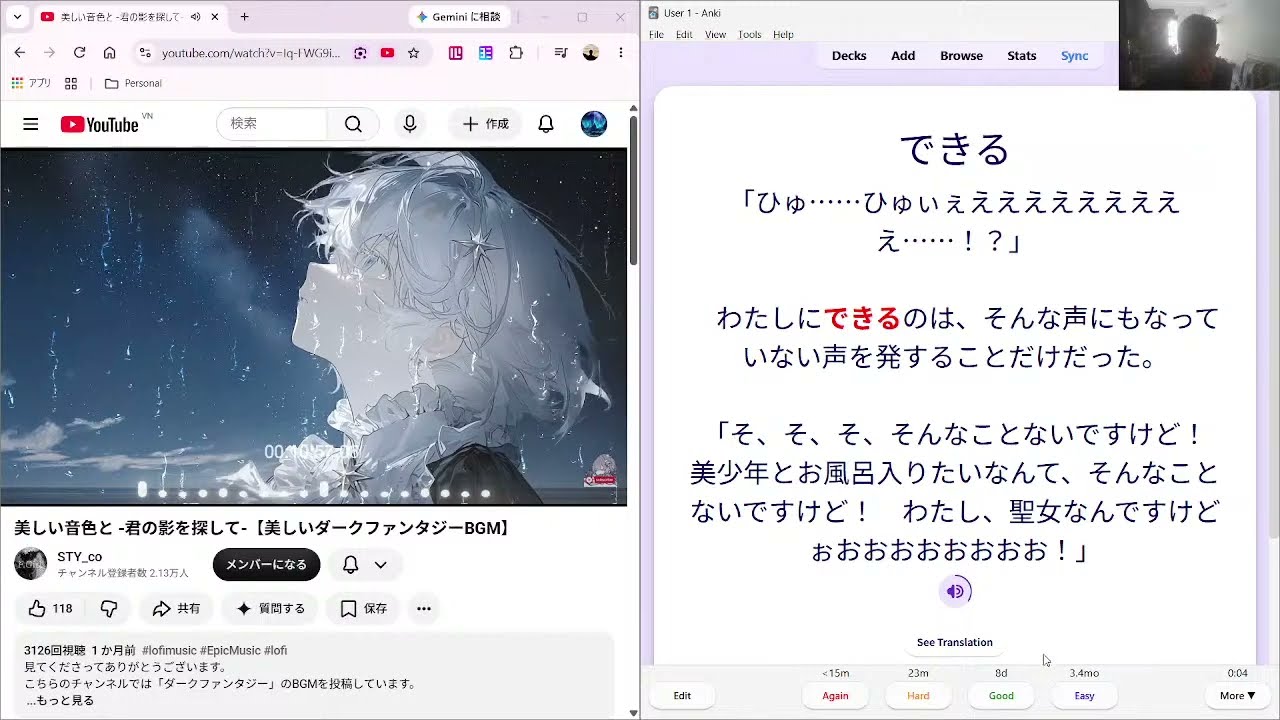Click the 作成 create button
The image size is (1280, 720).
(485, 124)
